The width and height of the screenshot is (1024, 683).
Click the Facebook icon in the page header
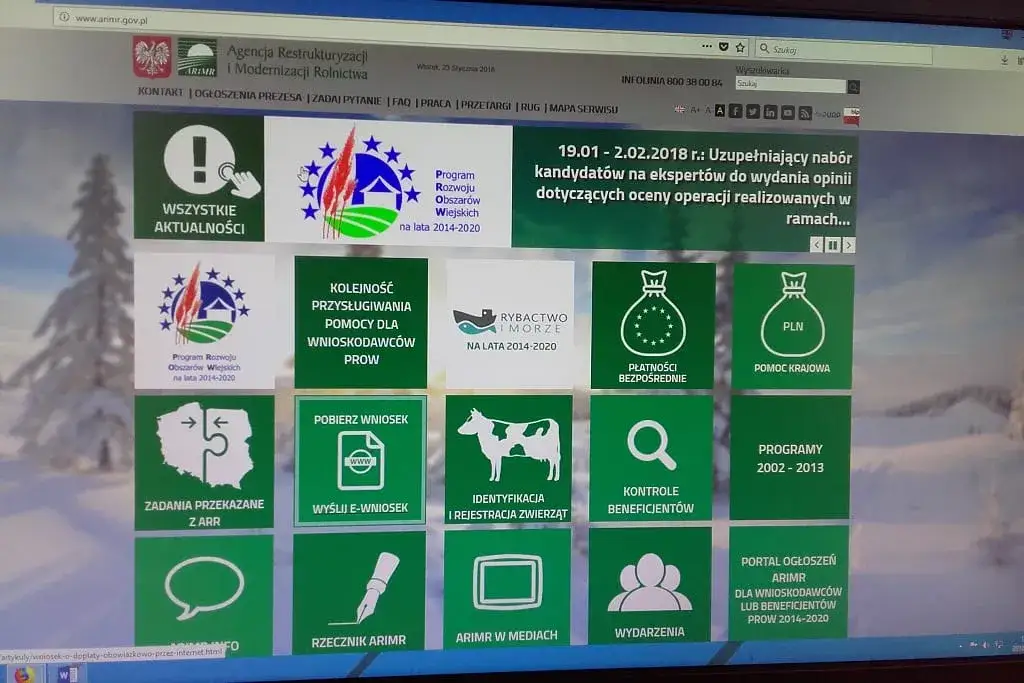(737, 111)
